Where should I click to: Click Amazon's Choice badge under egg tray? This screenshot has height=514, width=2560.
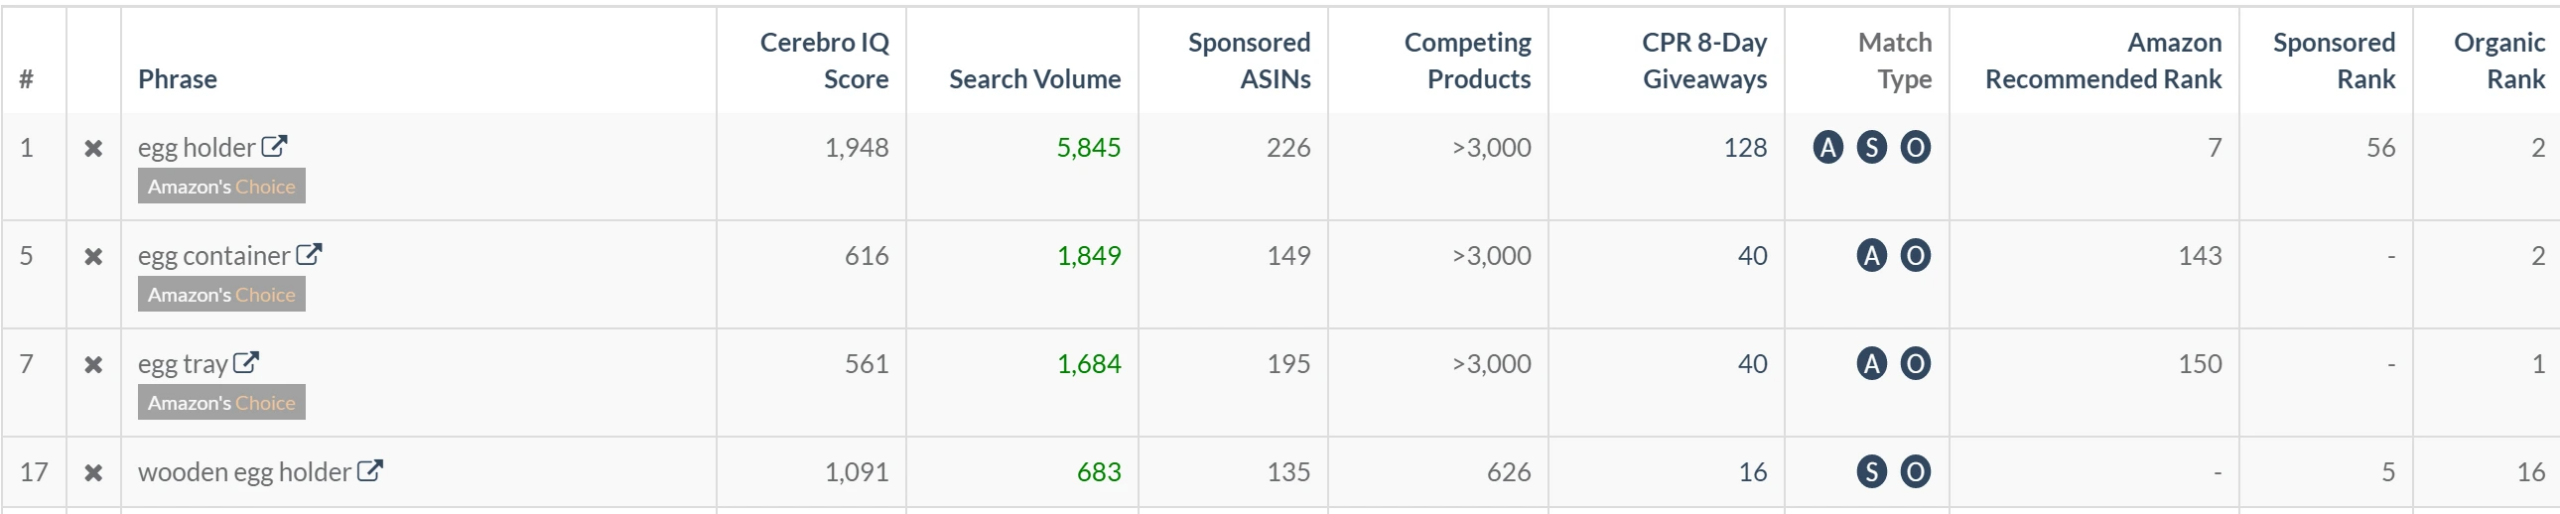(x=222, y=403)
